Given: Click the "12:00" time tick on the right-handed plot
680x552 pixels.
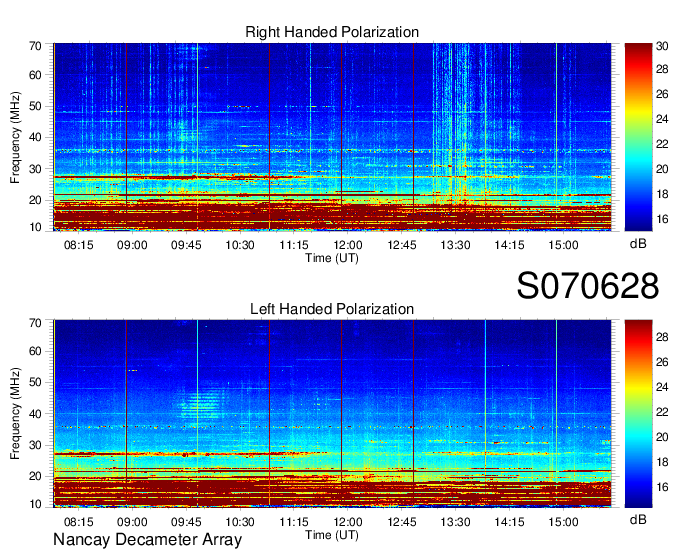Looking at the screenshot, I should pos(348,245).
